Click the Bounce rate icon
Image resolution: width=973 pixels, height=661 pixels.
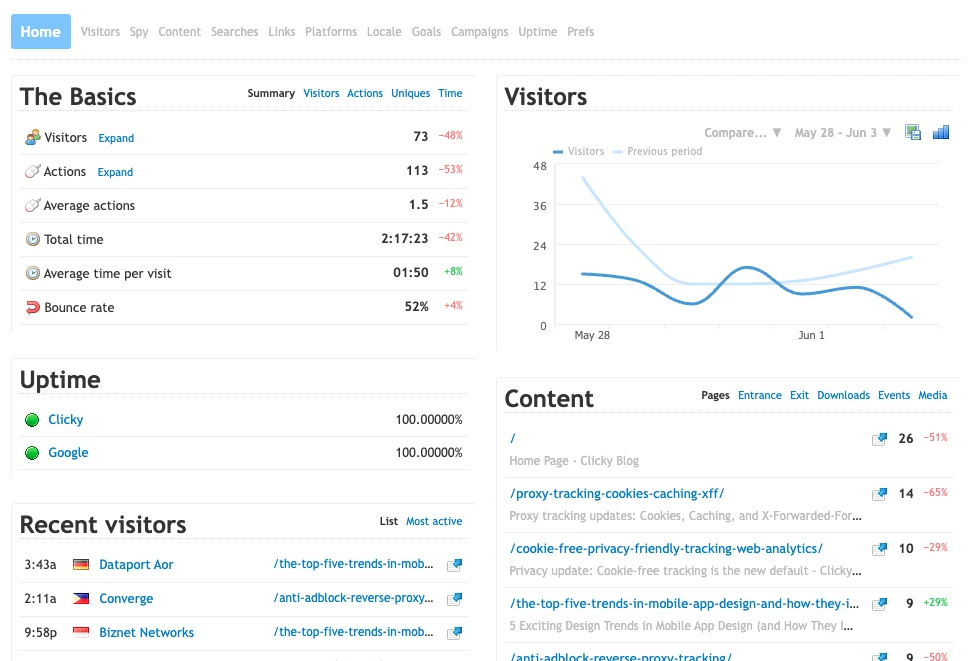[32, 307]
